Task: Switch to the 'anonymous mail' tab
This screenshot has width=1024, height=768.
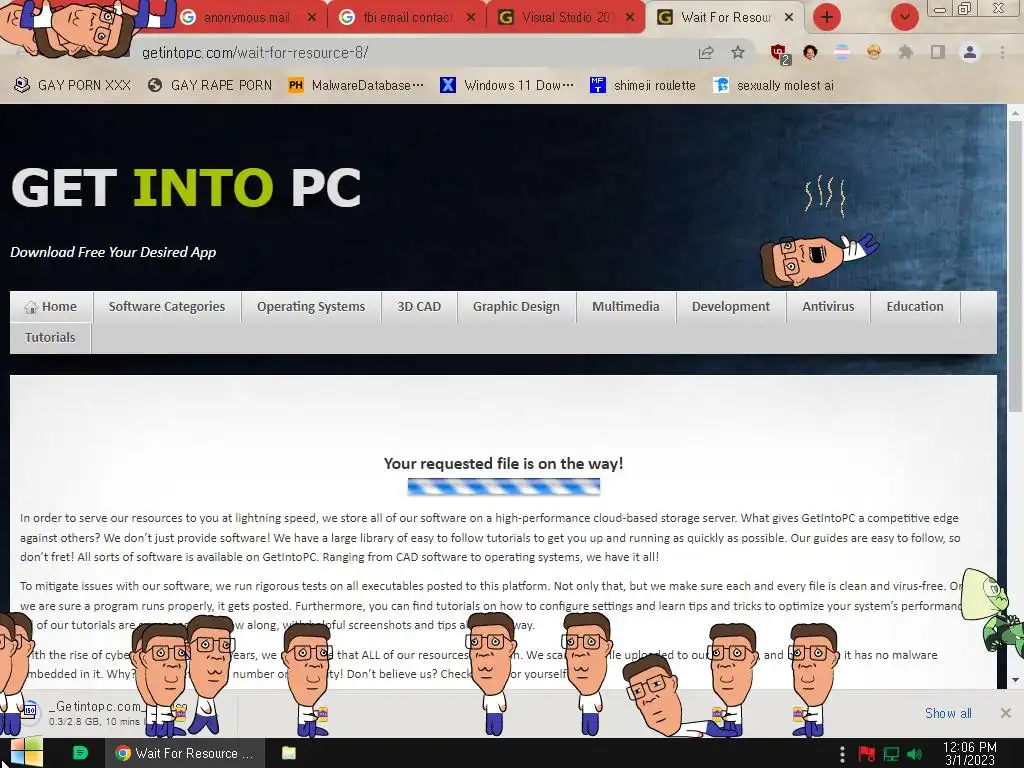Action: 245,18
